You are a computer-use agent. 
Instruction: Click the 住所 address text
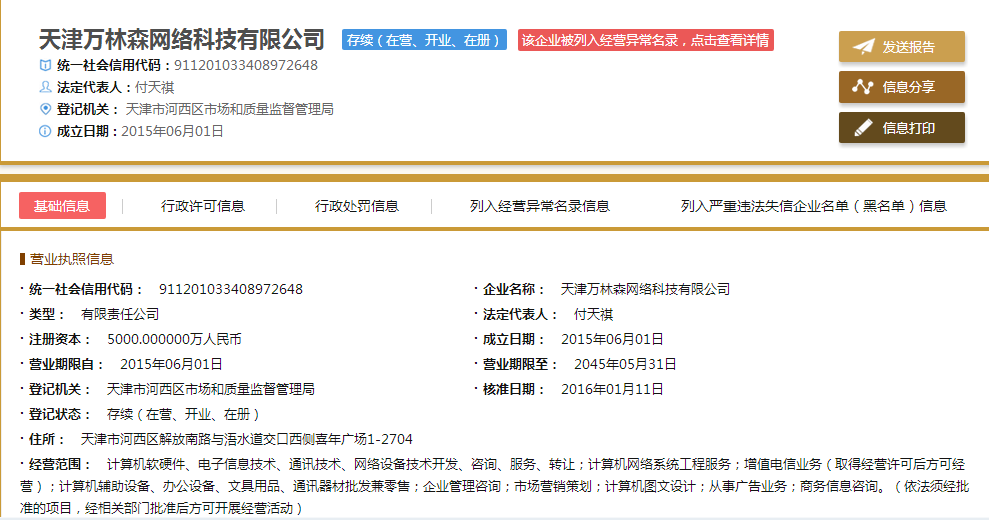246,439
